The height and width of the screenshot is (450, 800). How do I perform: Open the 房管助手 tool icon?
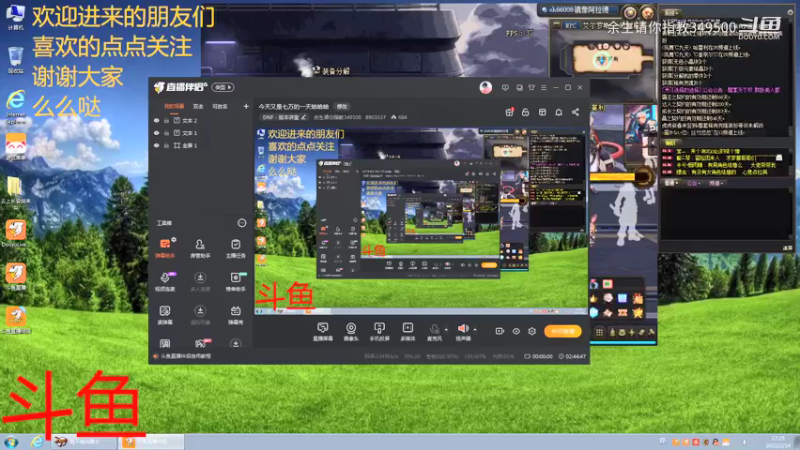(x=200, y=248)
